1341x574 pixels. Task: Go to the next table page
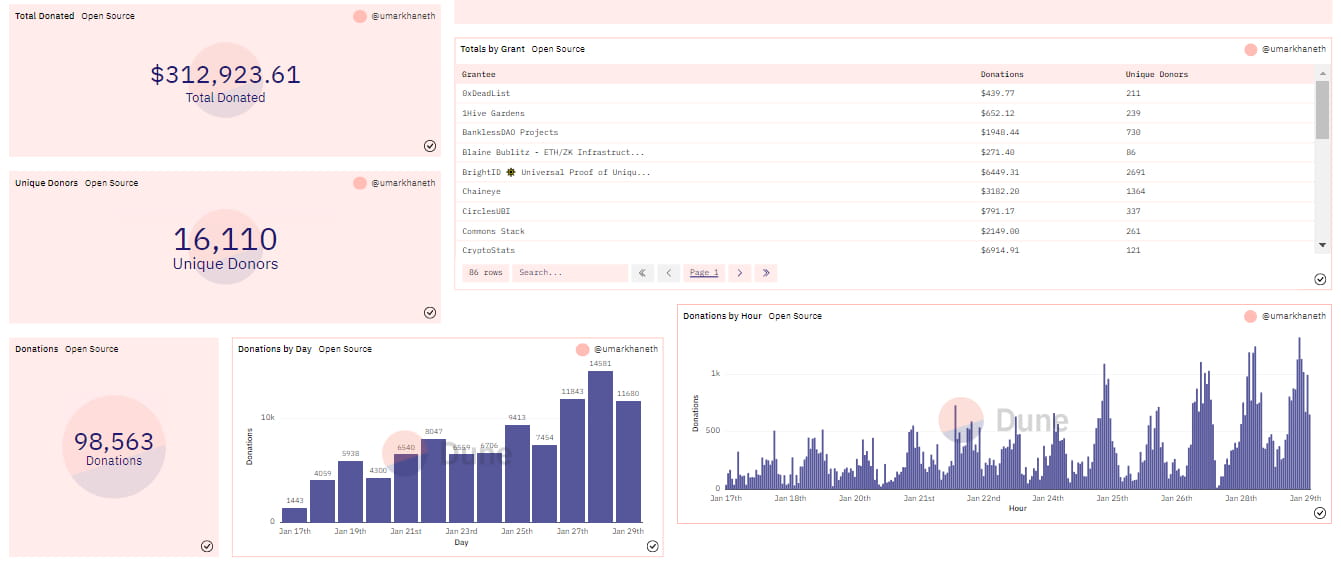click(739, 273)
